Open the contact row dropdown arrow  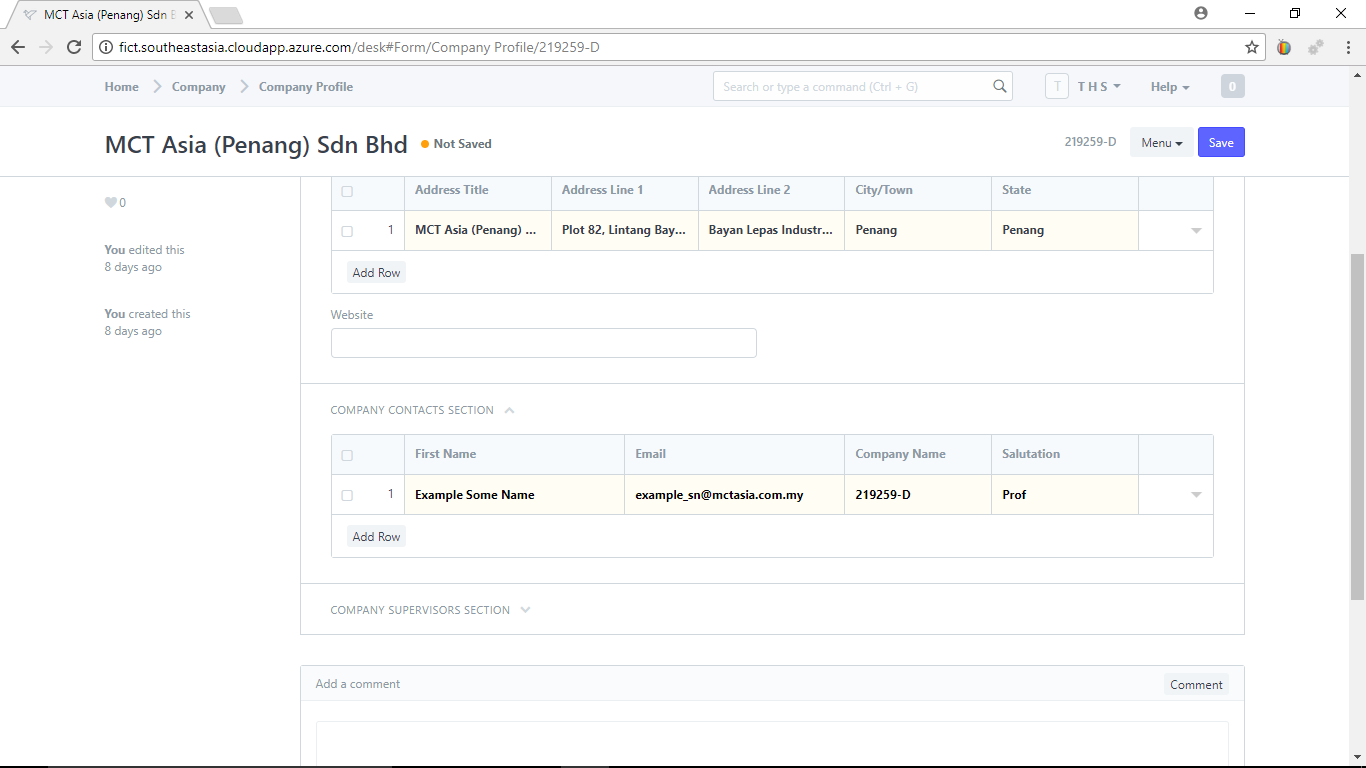click(x=1196, y=495)
